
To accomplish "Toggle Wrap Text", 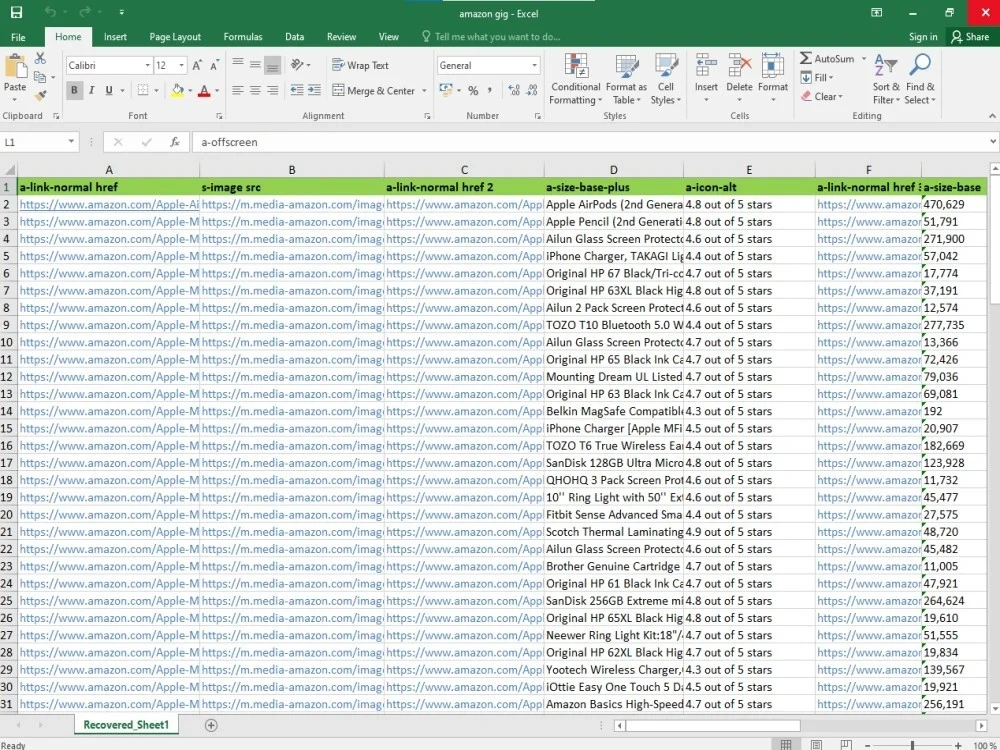I will [360, 65].
